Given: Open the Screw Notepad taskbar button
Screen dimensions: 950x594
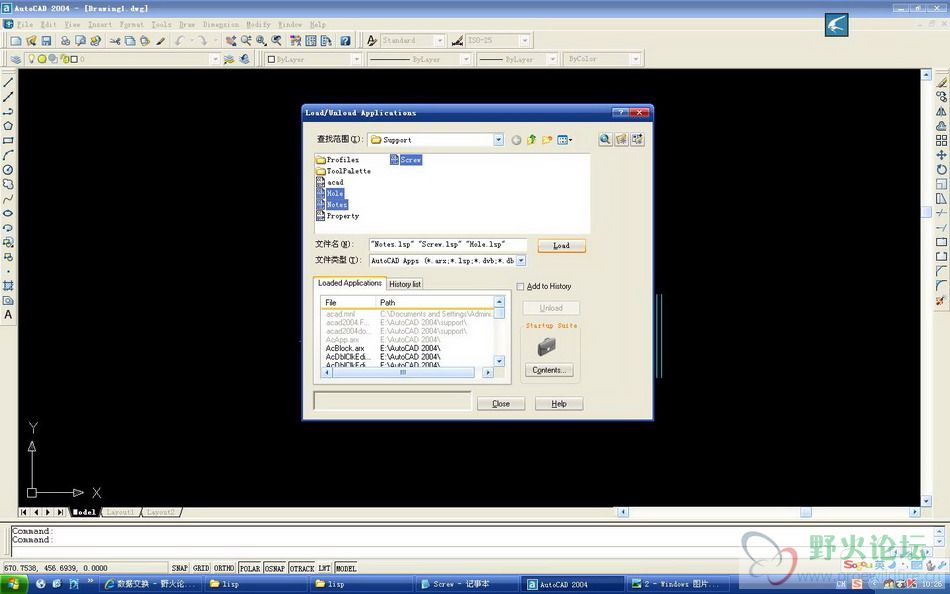Looking at the screenshot, I should (x=467, y=584).
